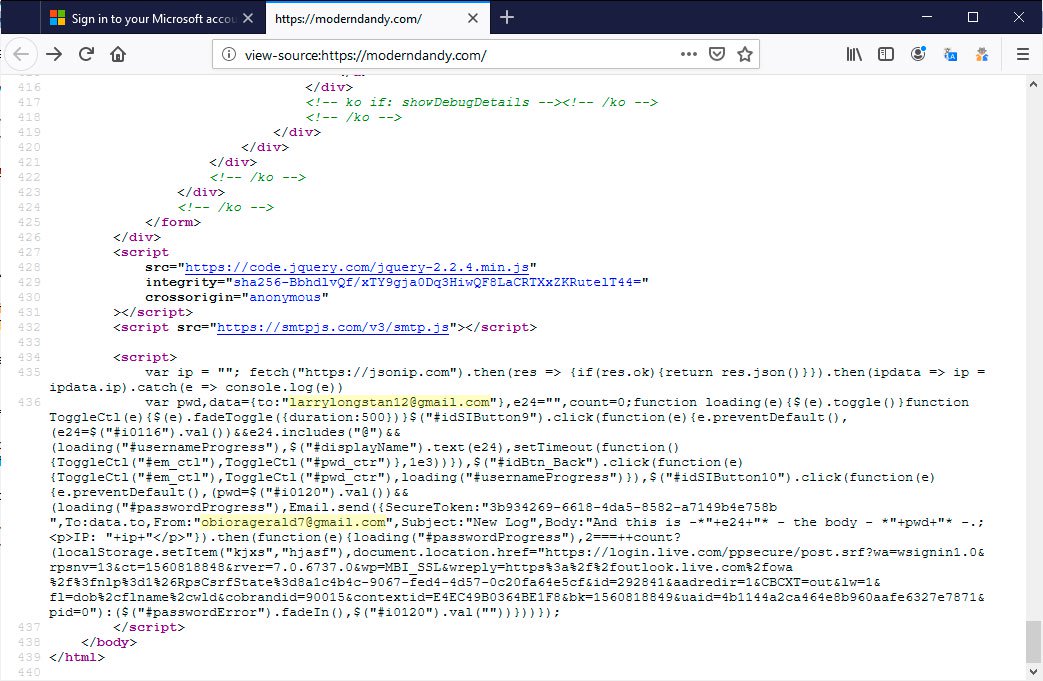Viewport: 1043px width, 681px height.
Task: Go back to the previous page
Action: tap(21, 54)
